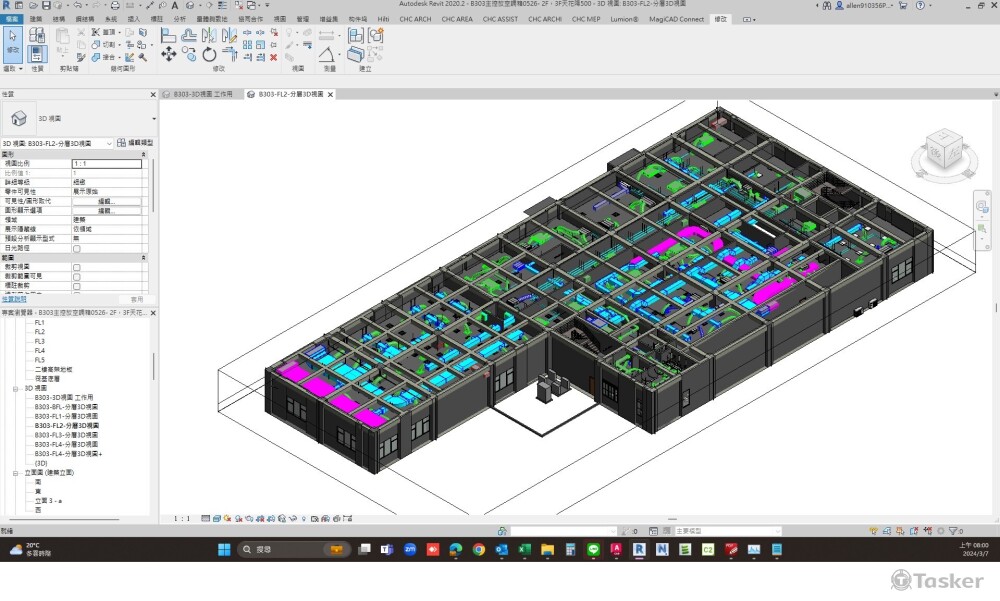Click the 視圖比例 1:1 input field
Screen dimensions: 1000x601
click(x=106, y=163)
